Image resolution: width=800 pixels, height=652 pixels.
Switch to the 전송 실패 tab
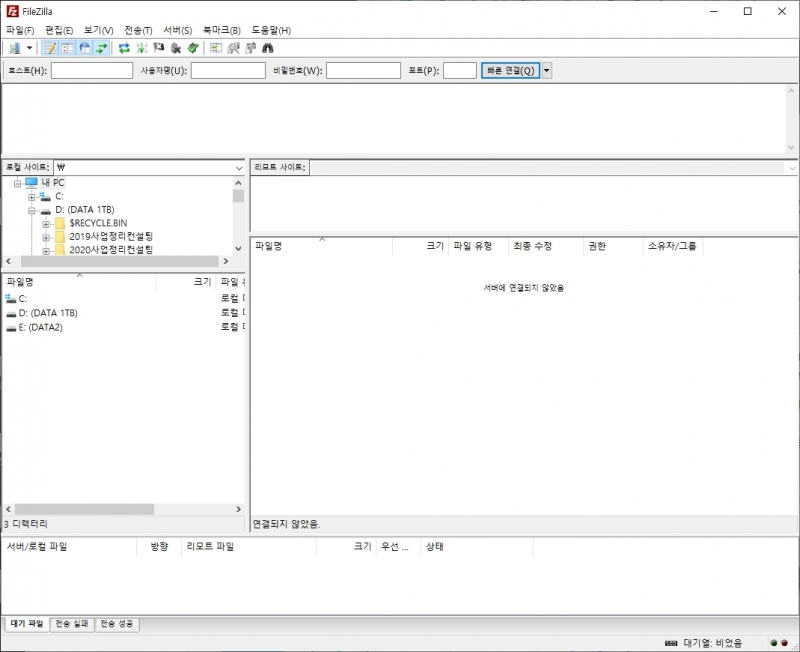point(72,623)
